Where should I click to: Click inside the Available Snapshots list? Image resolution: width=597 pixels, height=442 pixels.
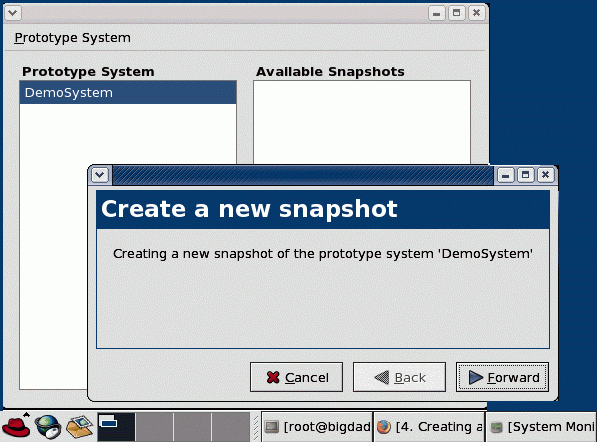[362, 122]
